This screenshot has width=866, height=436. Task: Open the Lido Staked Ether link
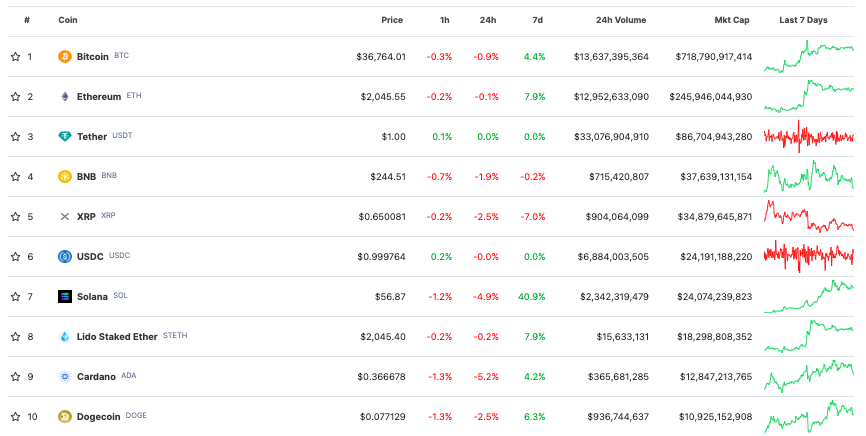(117, 337)
